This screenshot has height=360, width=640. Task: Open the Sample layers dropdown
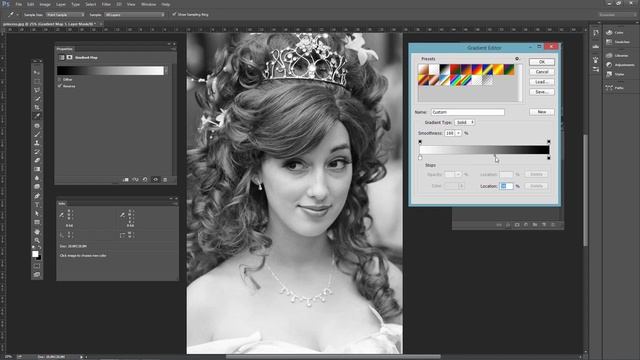(x=134, y=14)
